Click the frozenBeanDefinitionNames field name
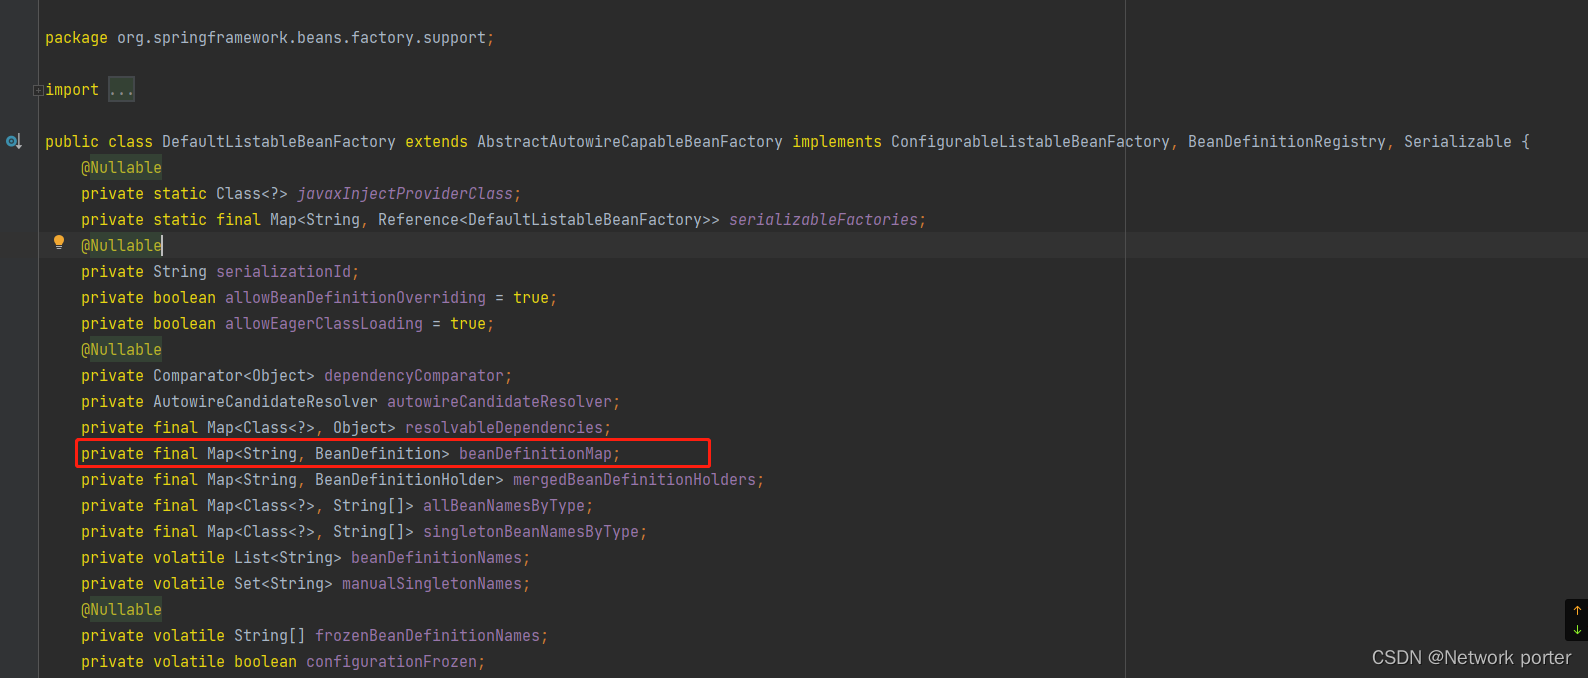 tap(427, 636)
